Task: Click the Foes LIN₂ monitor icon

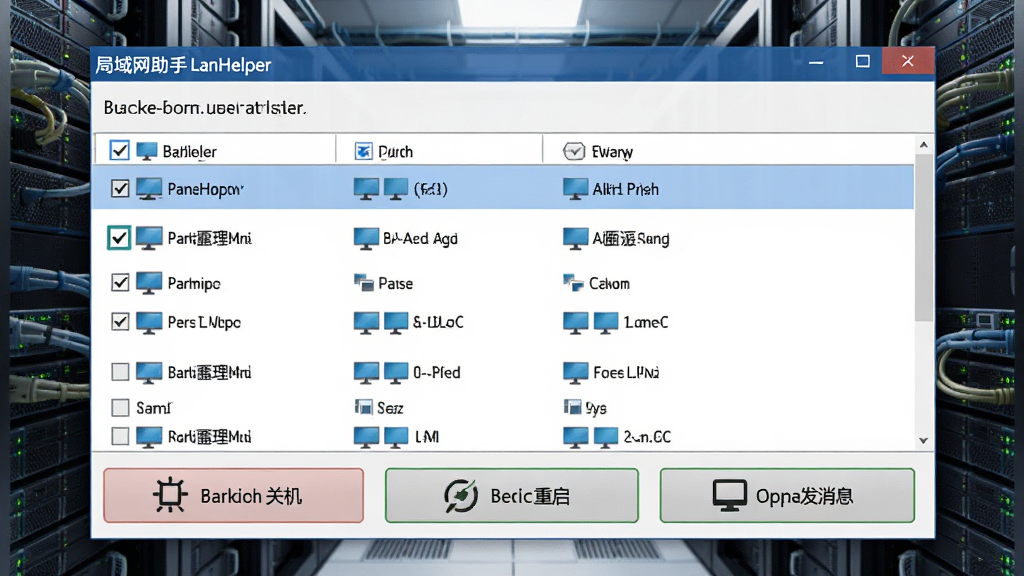Action: (575, 372)
